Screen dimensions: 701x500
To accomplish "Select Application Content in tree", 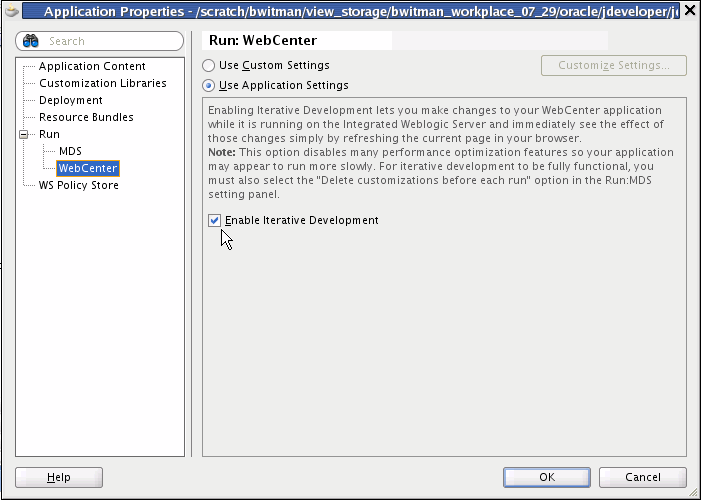I will 92,66.
